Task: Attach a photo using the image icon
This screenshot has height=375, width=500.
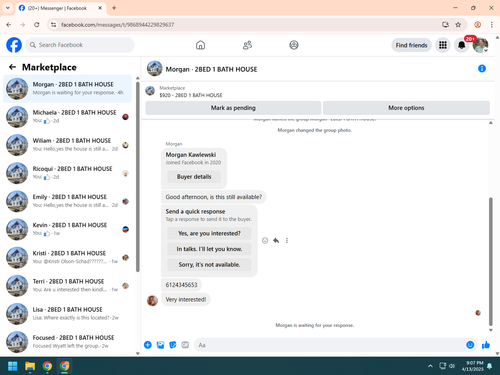Action: pyautogui.click(x=160, y=345)
